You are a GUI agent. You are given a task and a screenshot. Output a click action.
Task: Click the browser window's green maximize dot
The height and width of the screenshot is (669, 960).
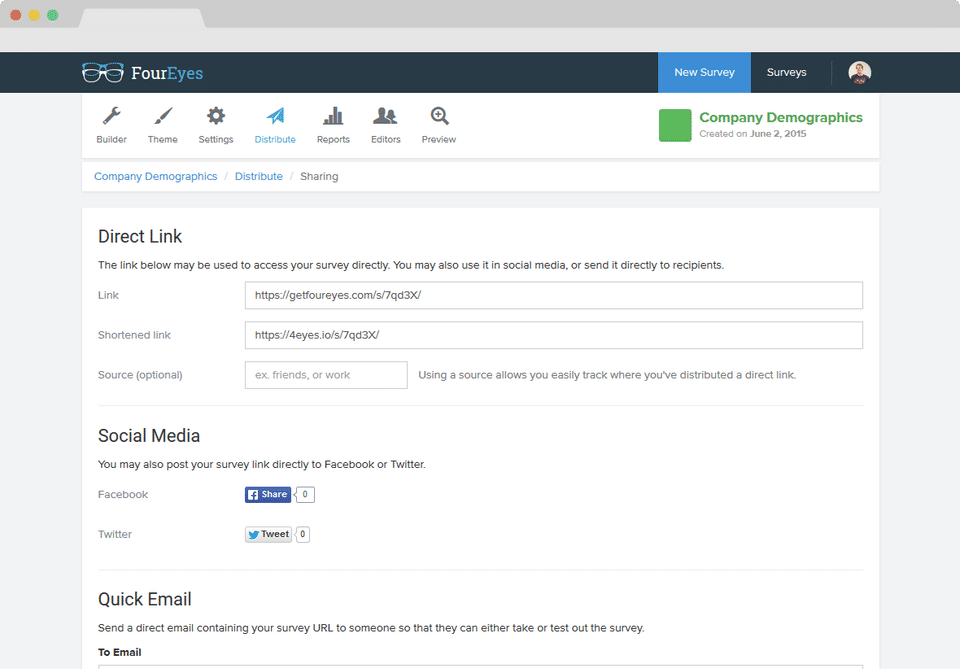coord(53,15)
